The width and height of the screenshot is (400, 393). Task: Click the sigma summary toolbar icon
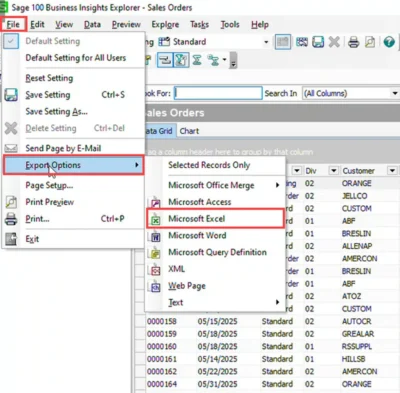(197, 60)
